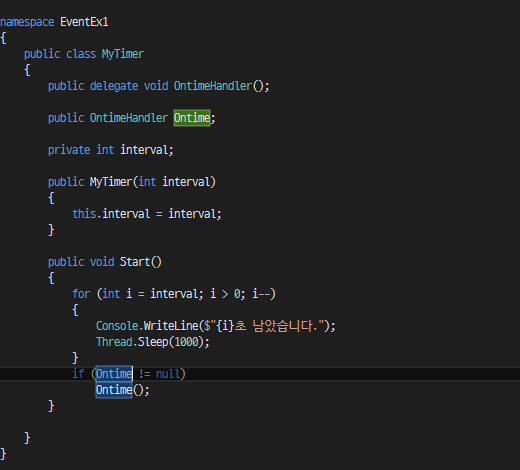Viewport: 520px width, 470px height.
Task: Click 'i--' in the for loop
Action: [261, 294]
